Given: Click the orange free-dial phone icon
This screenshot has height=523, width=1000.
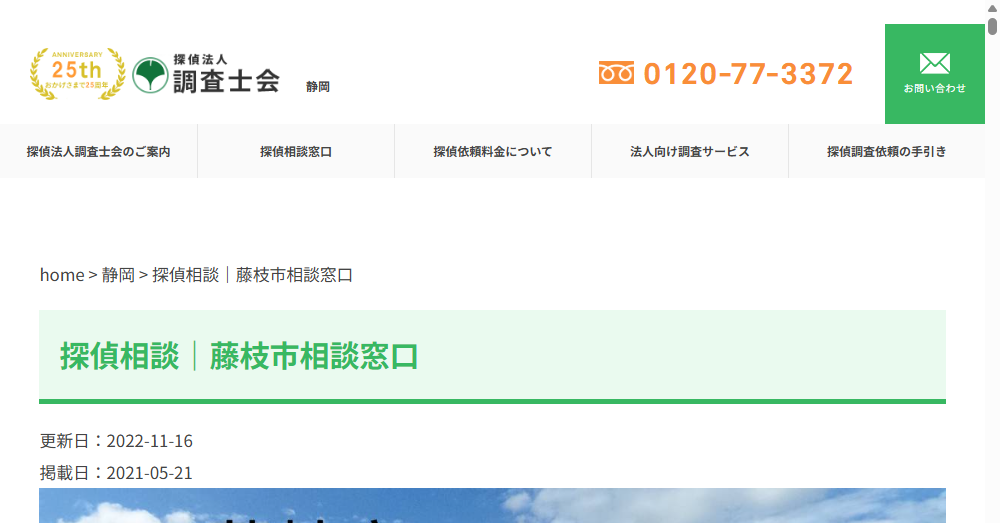Looking at the screenshot, I should [x=616, y=73].
